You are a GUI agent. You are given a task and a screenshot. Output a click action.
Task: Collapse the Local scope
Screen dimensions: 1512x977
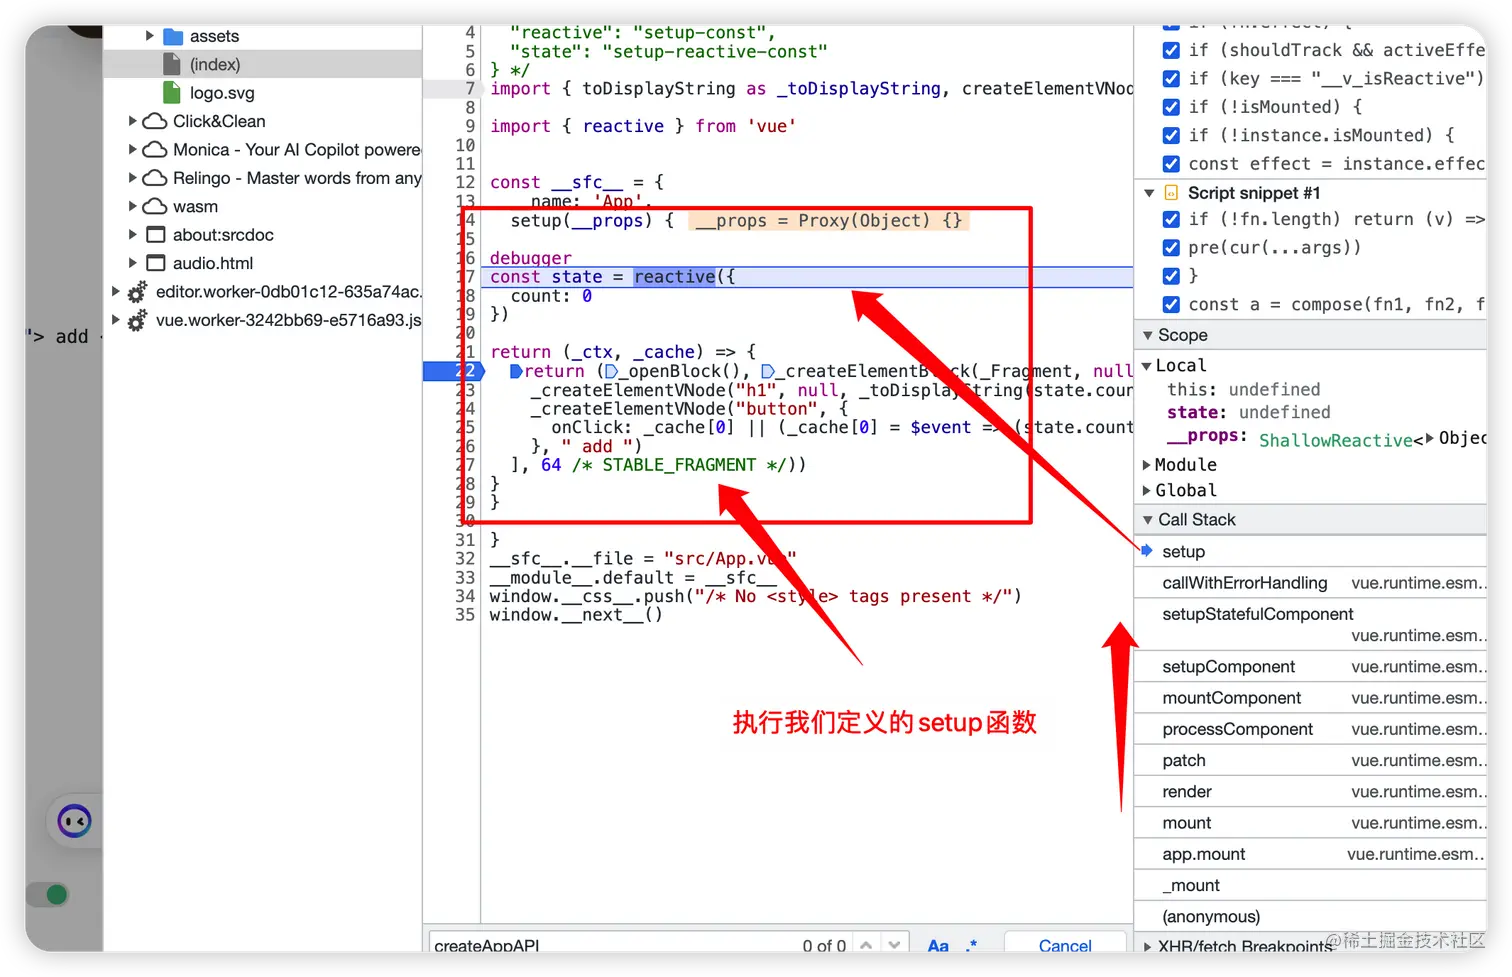click(1147, 366)
